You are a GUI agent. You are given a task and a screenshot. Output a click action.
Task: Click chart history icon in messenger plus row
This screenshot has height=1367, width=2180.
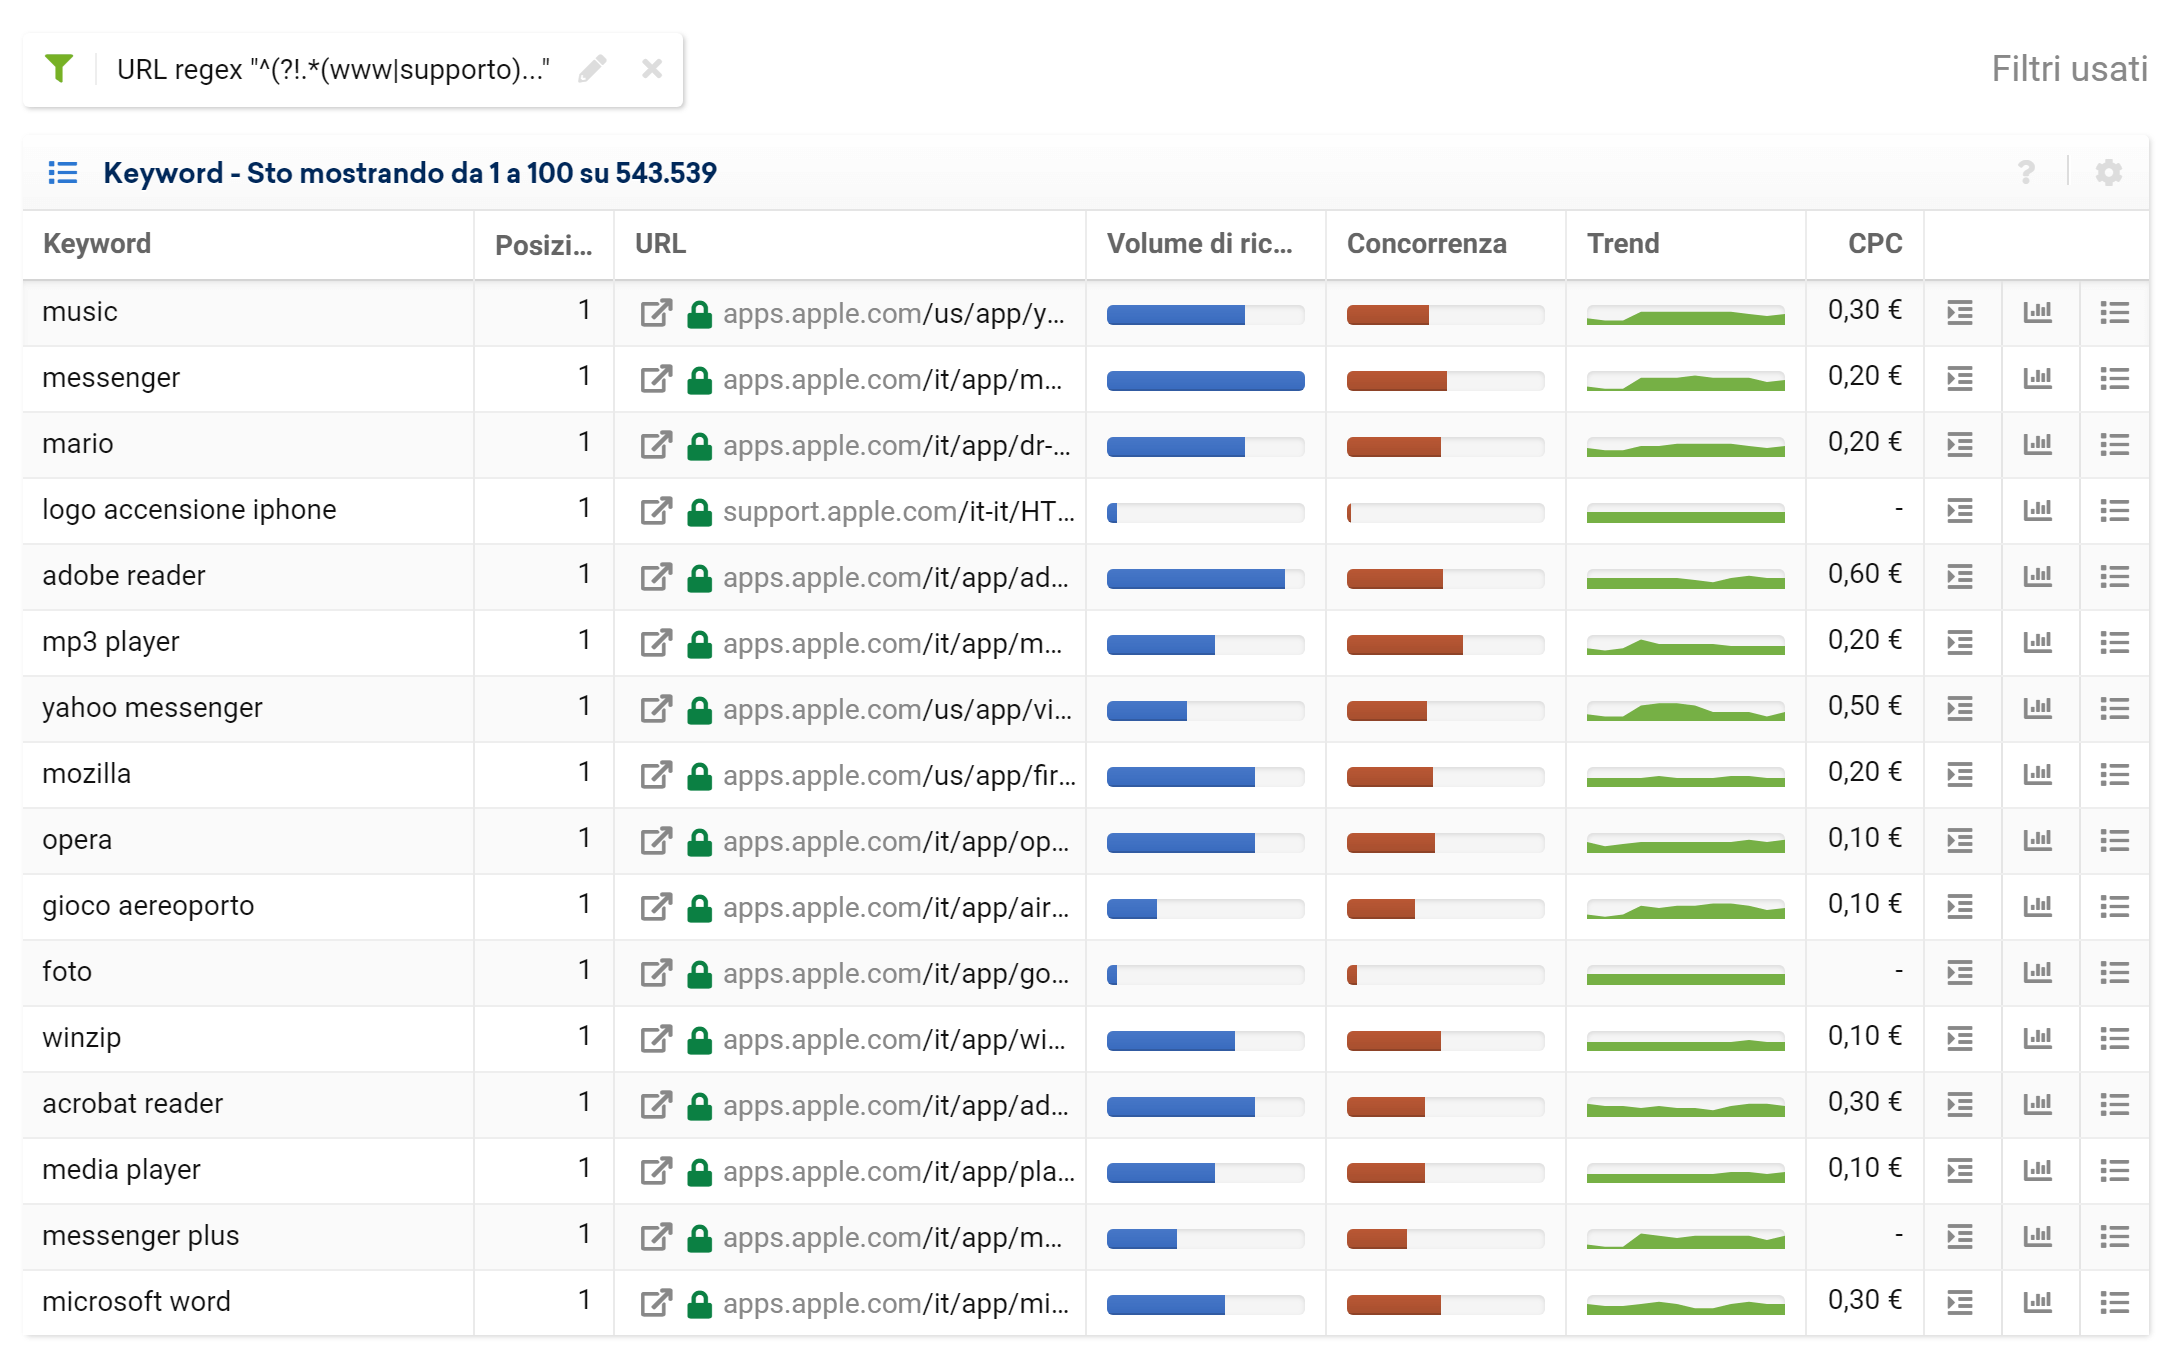(x=2037, y=1237)
